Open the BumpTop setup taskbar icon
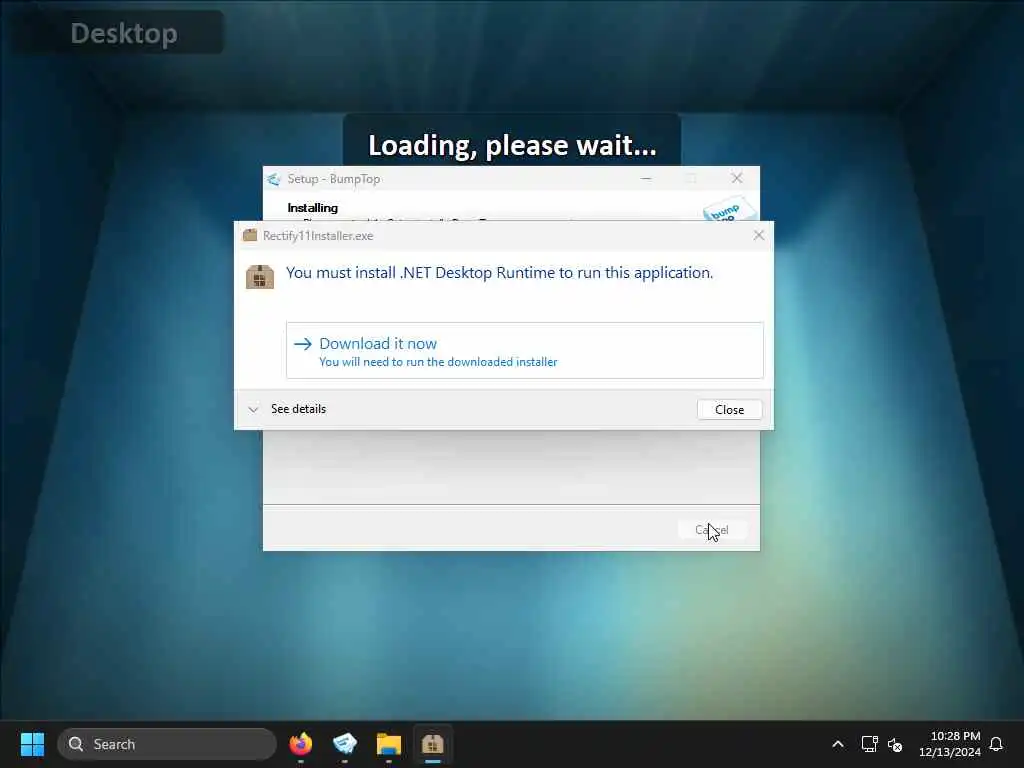The image size is (1024, 768). [x=345, y=744]
